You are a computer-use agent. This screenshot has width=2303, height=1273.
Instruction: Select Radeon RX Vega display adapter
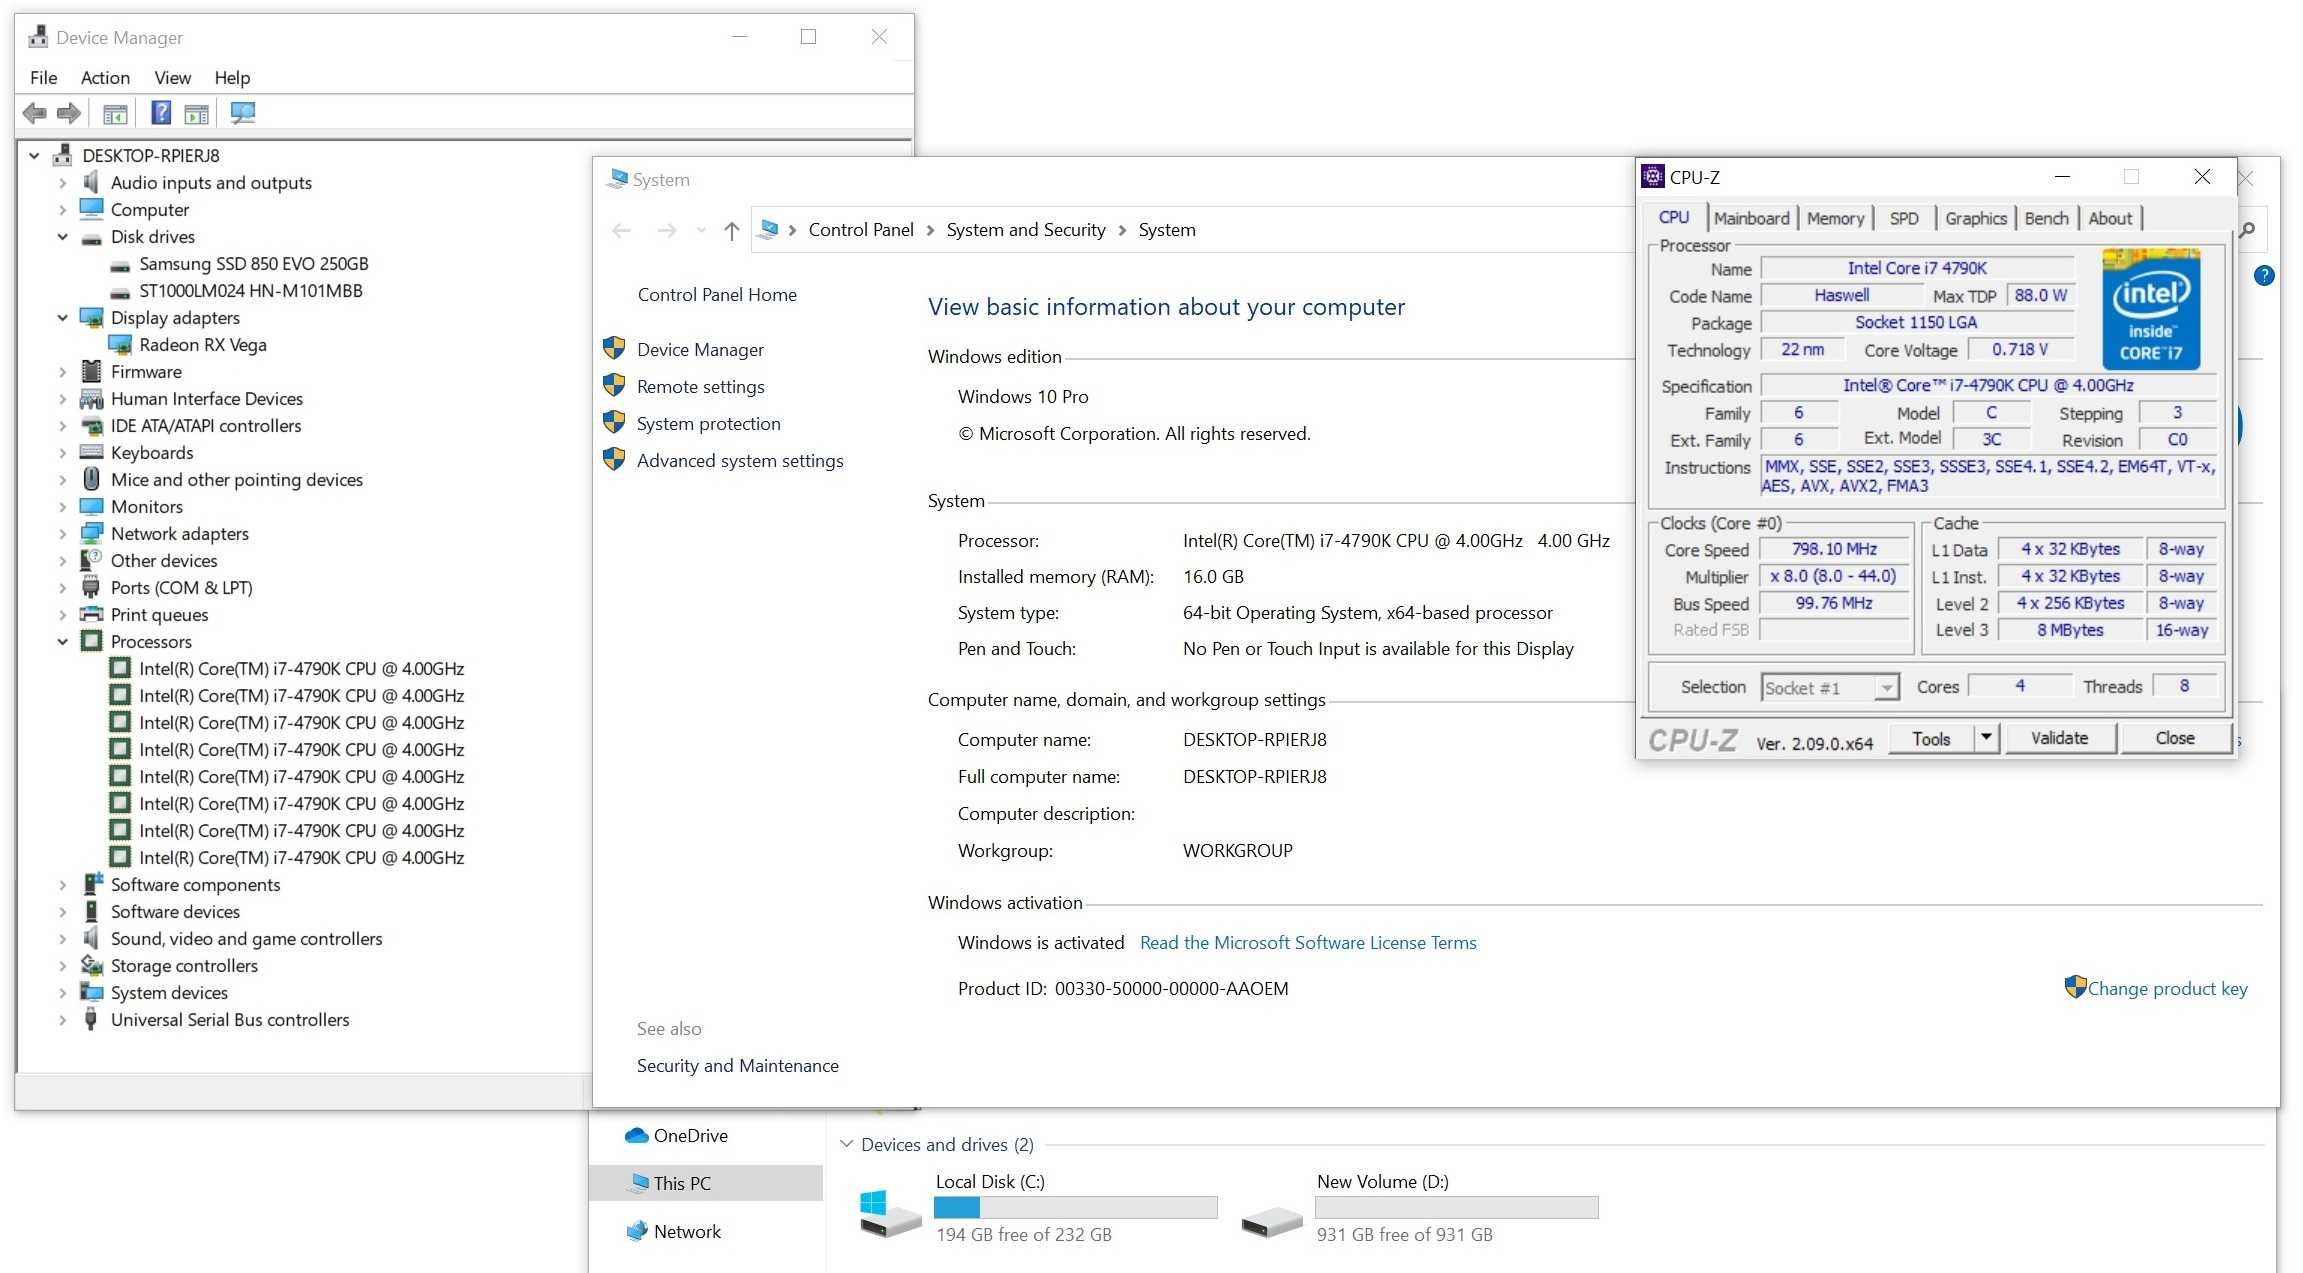tap(202, 345)
